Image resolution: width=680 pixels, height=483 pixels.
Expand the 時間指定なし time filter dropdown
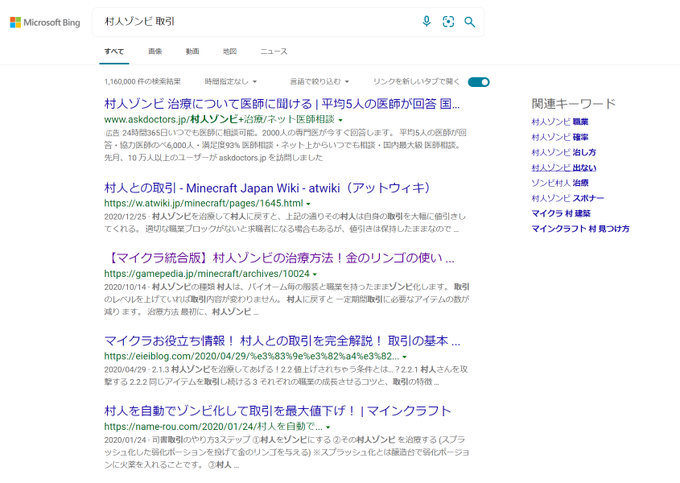[x=231, y=82]
